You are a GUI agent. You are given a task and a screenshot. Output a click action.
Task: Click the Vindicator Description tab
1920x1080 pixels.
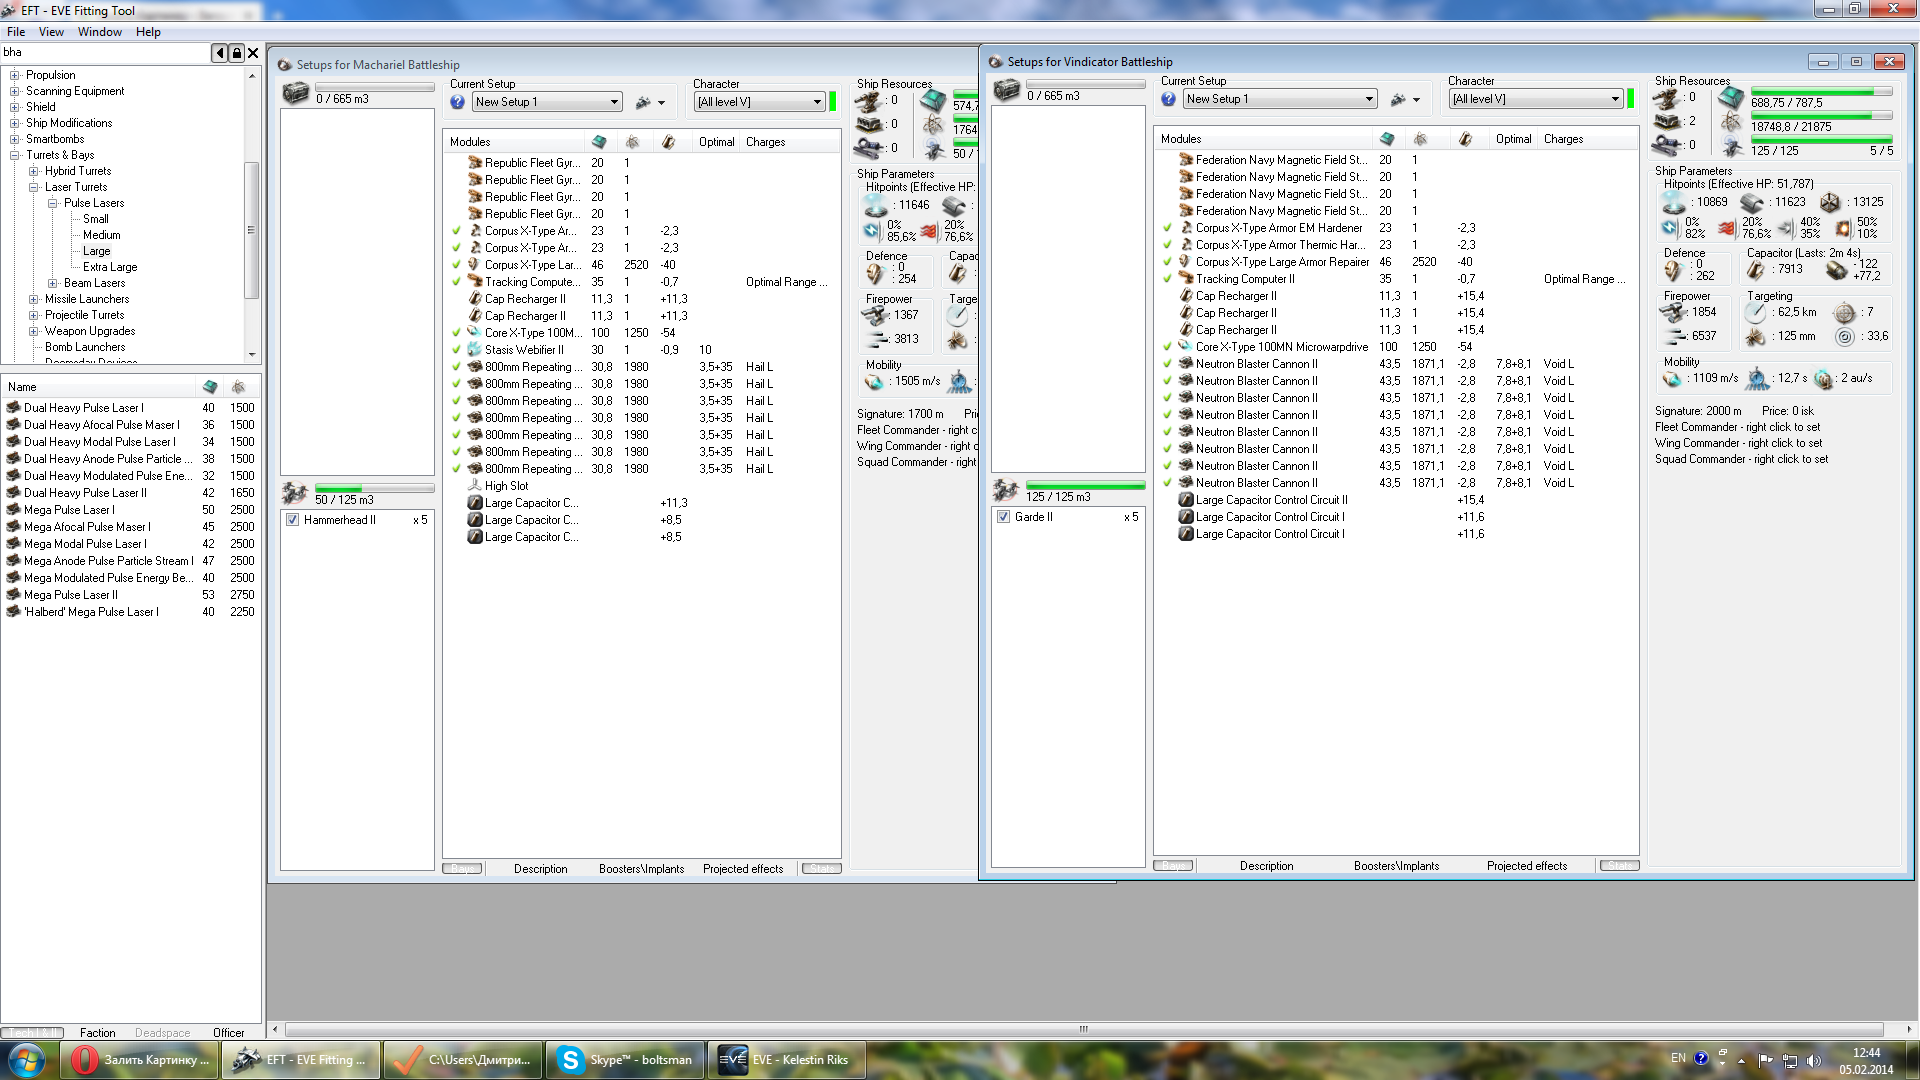[x=1267, y=866]
